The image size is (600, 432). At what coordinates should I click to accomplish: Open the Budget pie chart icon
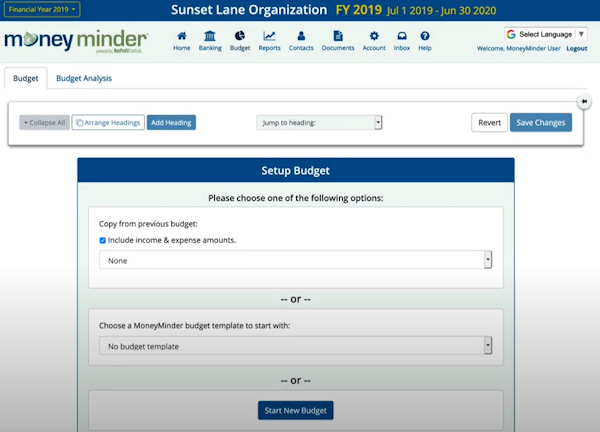(240, 36)
